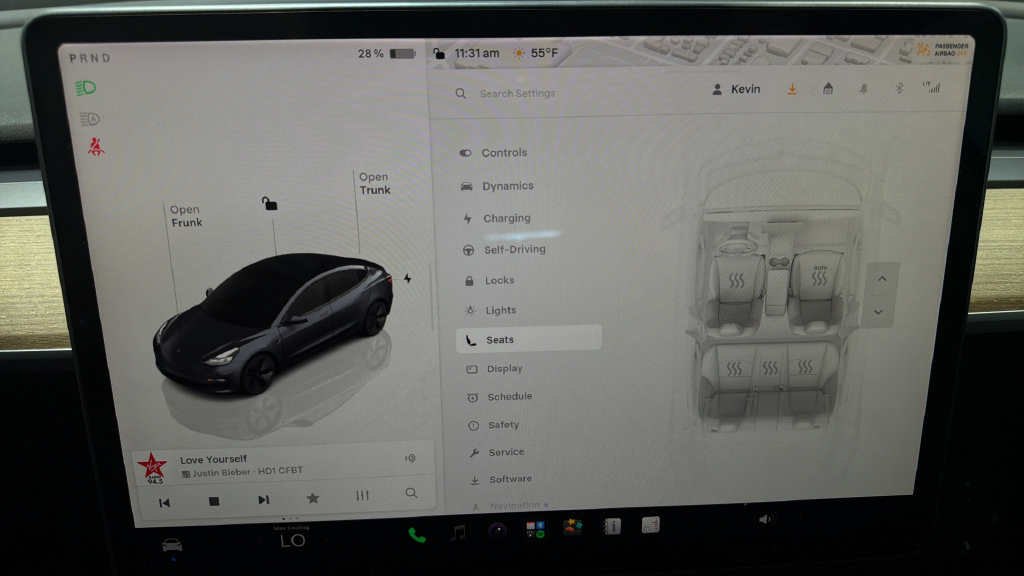Open the Dynamics settings menu
1024x576 pixels.
click(x=497, y=186)
